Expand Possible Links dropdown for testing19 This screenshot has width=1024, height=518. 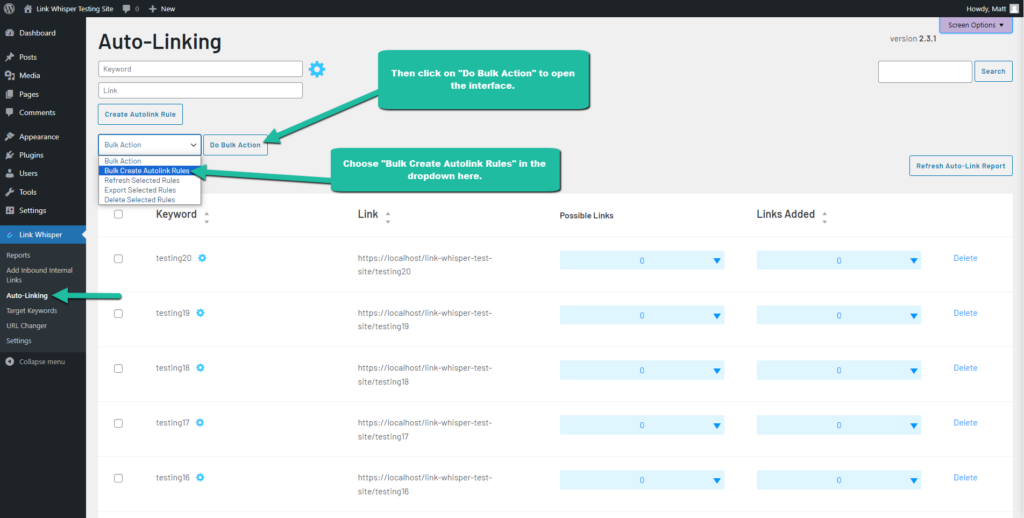pyautogui.click(x=641, y=316)
